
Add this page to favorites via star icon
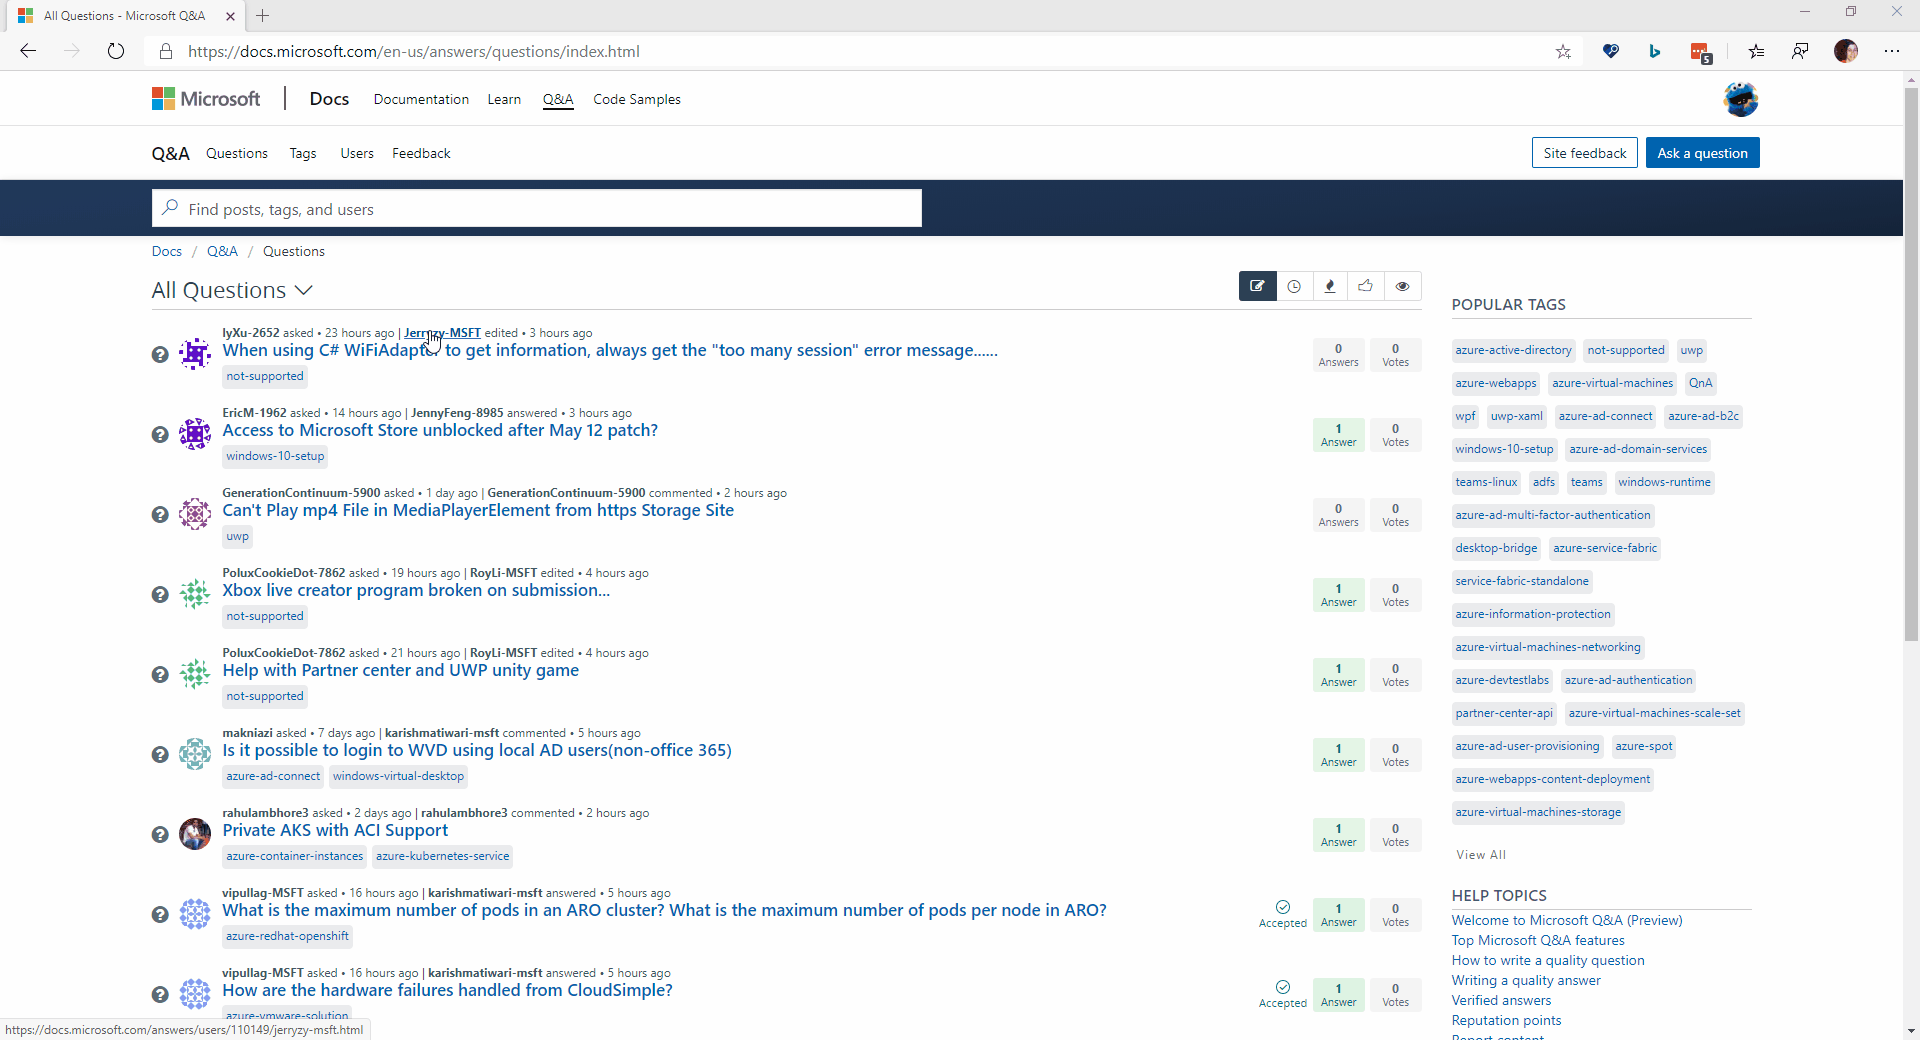(1563, 52)
